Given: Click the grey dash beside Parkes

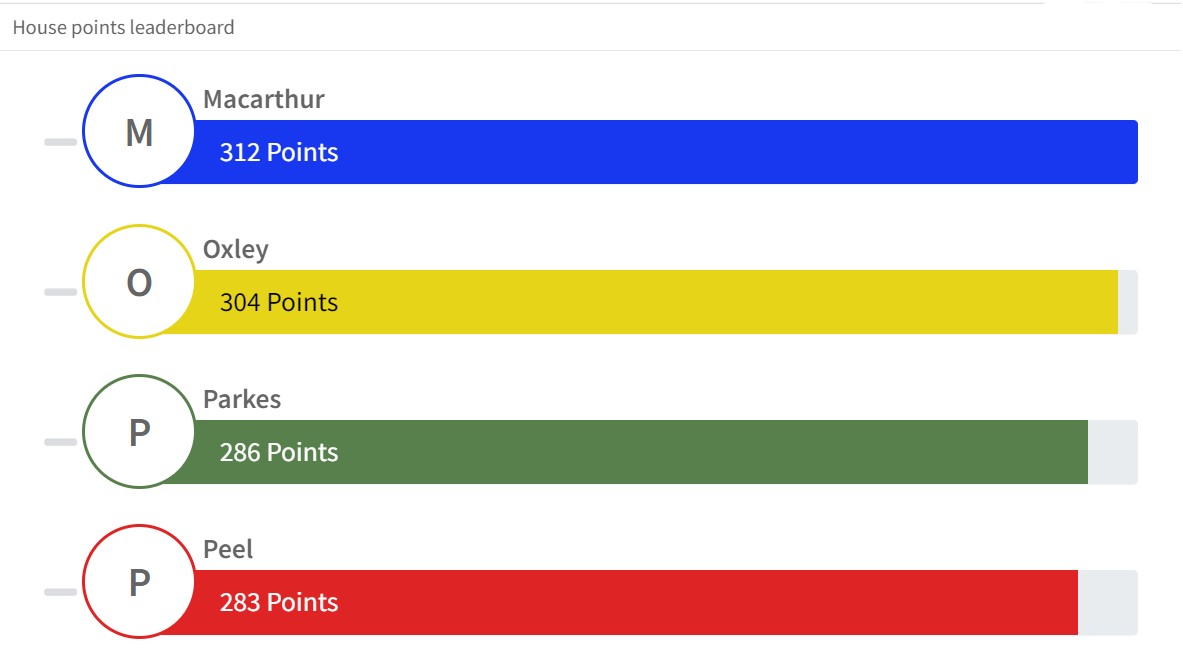Looking at the screenshot, I should (60, 442).
